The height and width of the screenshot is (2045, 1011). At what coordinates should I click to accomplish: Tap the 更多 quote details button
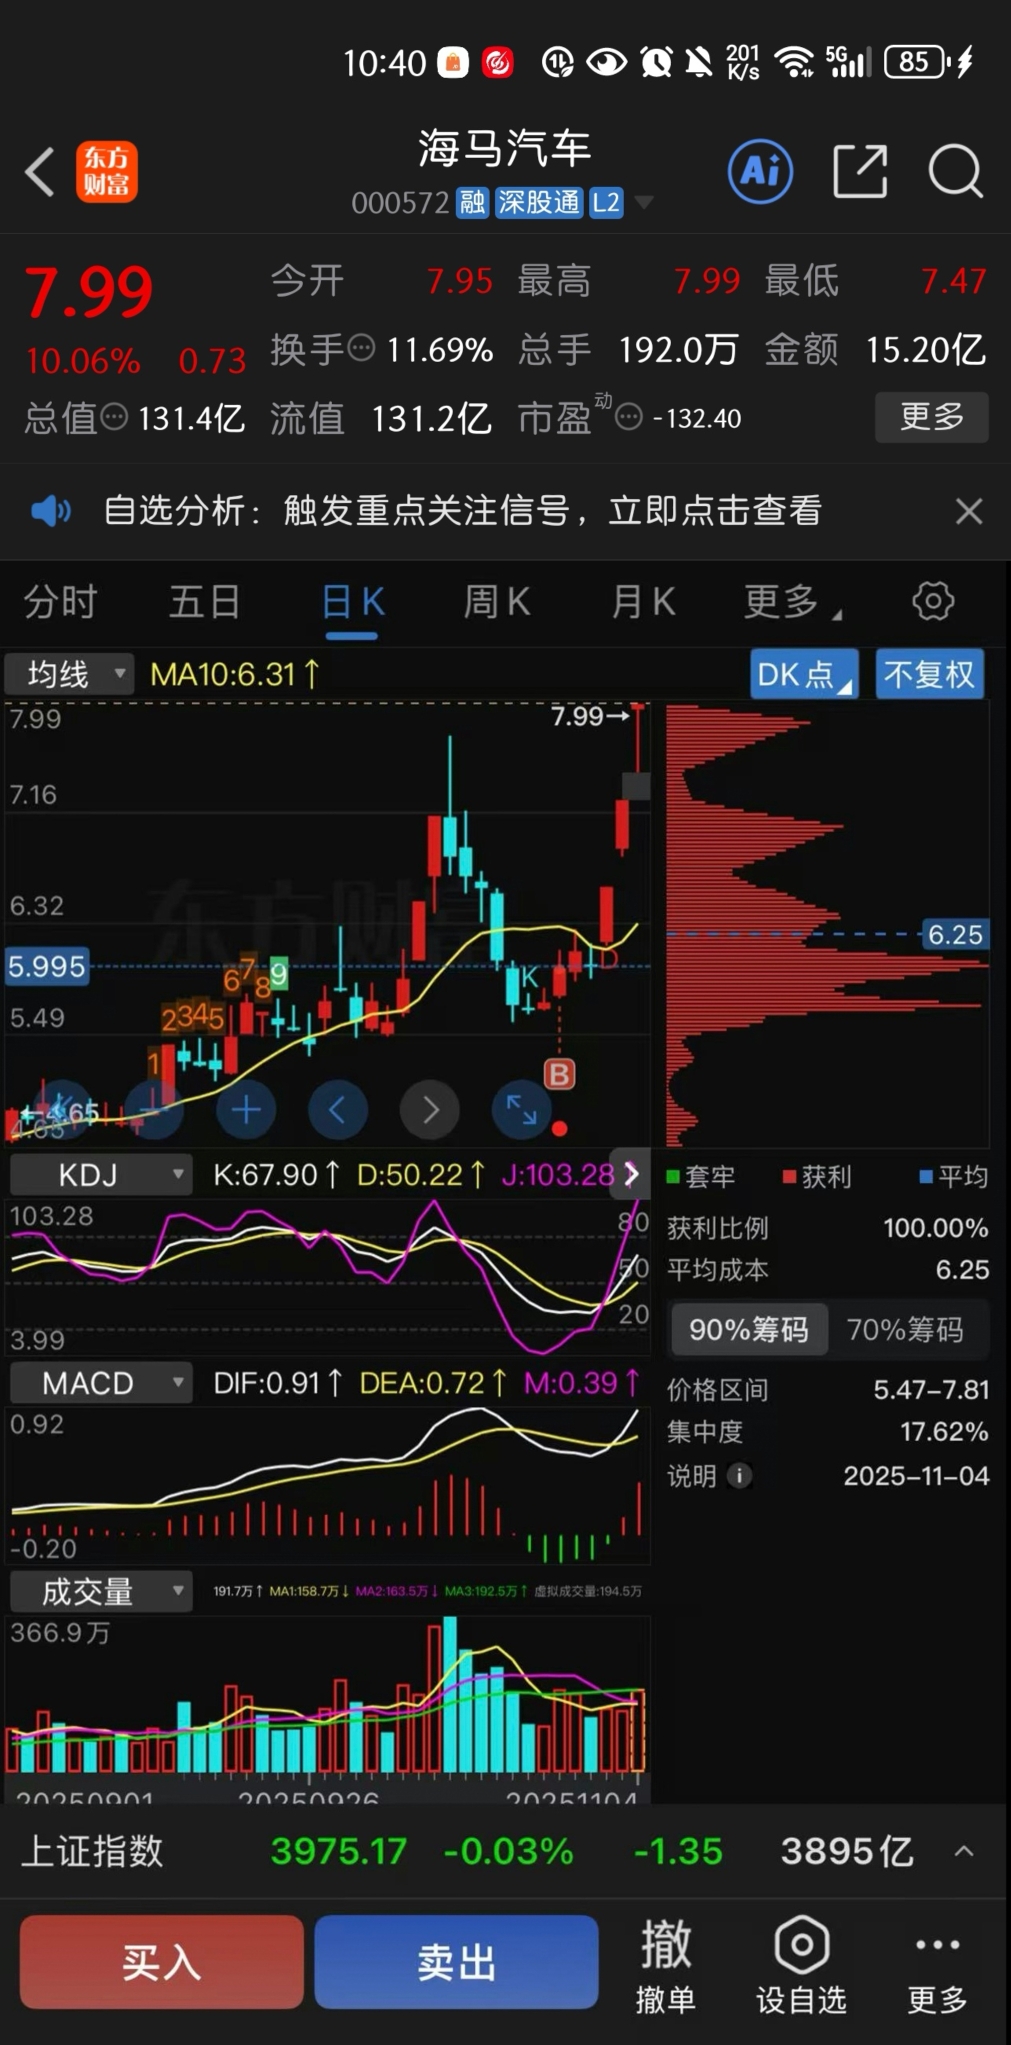tap(931, 416)
